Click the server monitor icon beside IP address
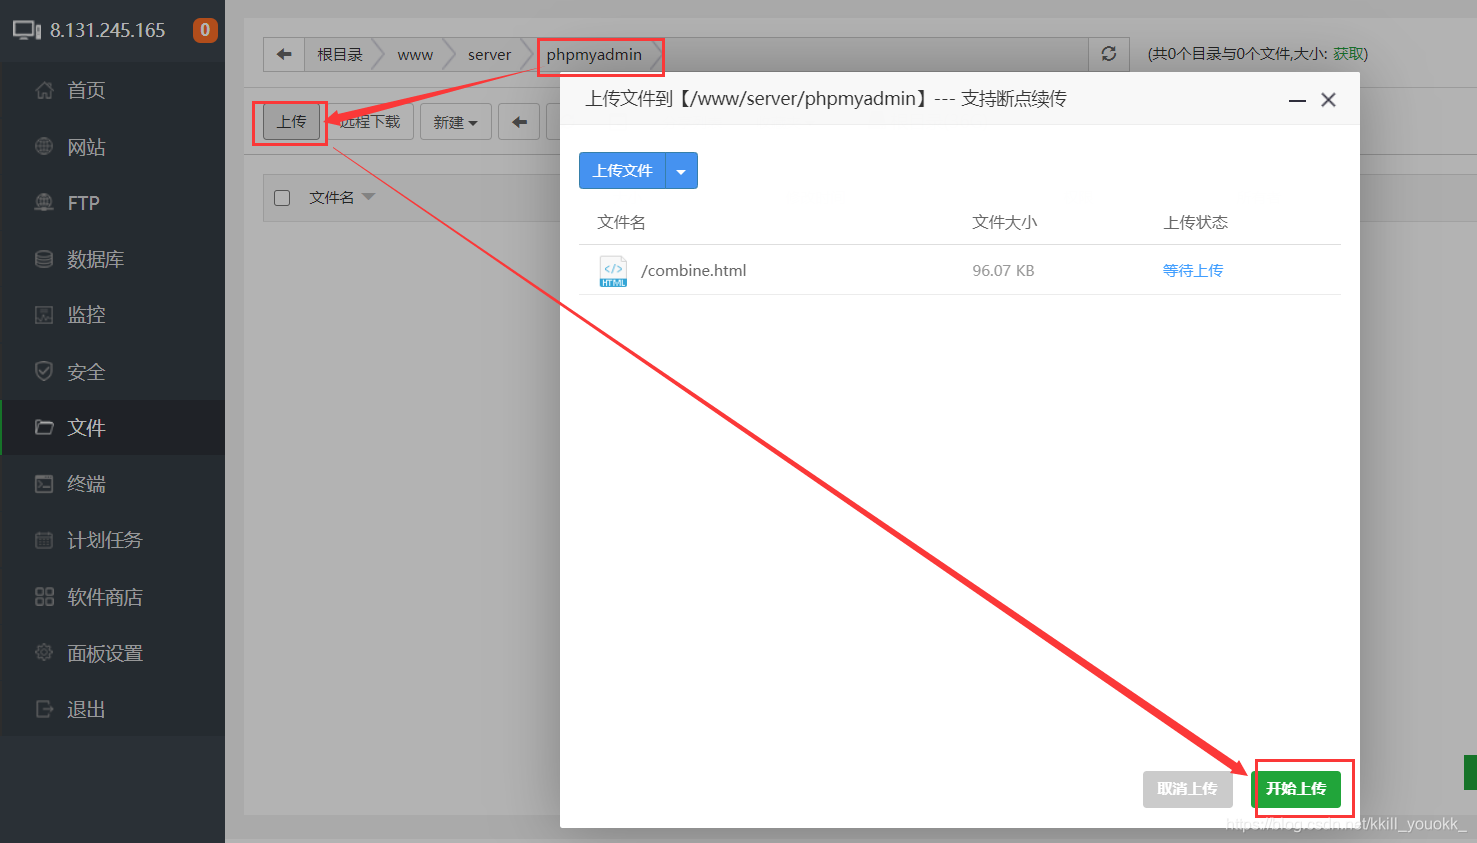1477x843 pixels. pyautogui.click(x=27, y=31)
